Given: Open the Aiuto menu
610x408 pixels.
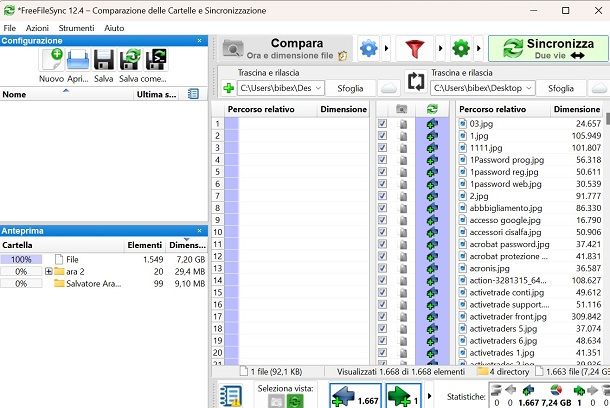Looking at the screenshot, I should coord(114,28).
